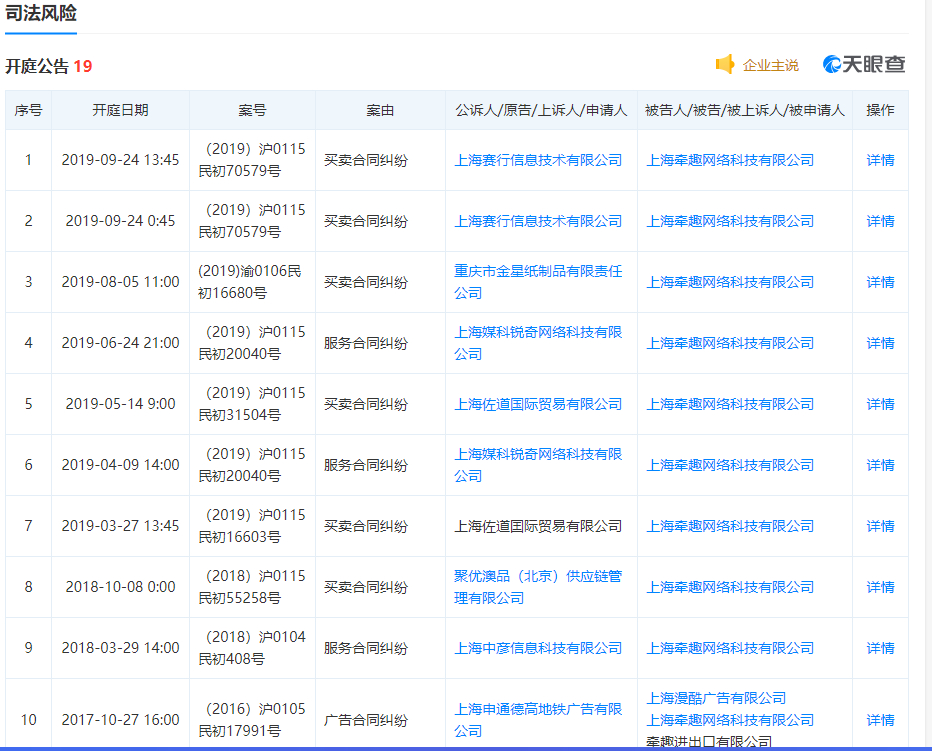
Task: Click plain-text plaintiff 上海佐道国际贸易有限公司 in row 7
Action: pyautogui.click(x=538, y=526)
